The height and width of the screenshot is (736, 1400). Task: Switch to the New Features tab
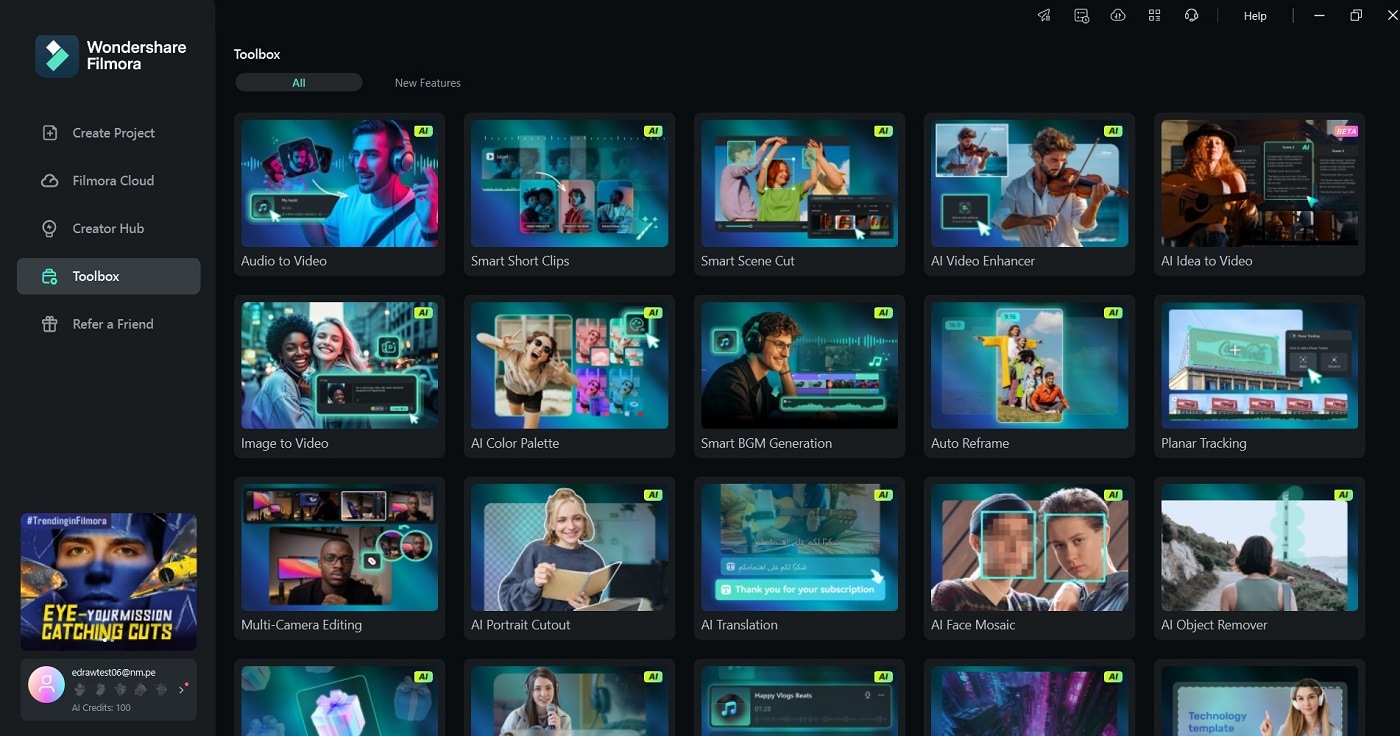pos(428,83)
